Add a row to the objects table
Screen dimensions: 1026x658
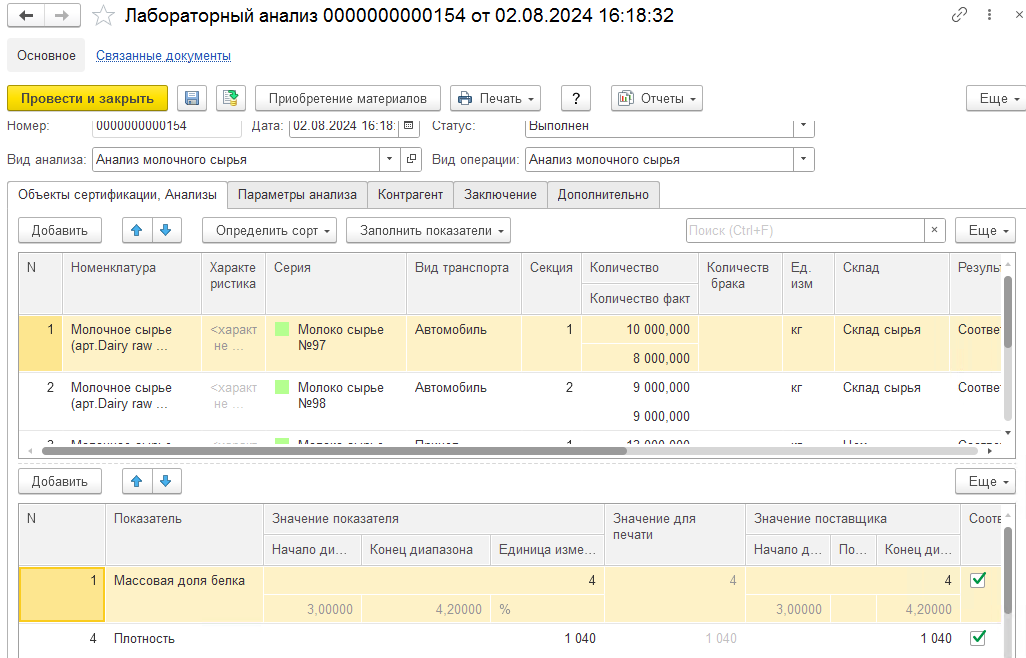click(60, 230)
